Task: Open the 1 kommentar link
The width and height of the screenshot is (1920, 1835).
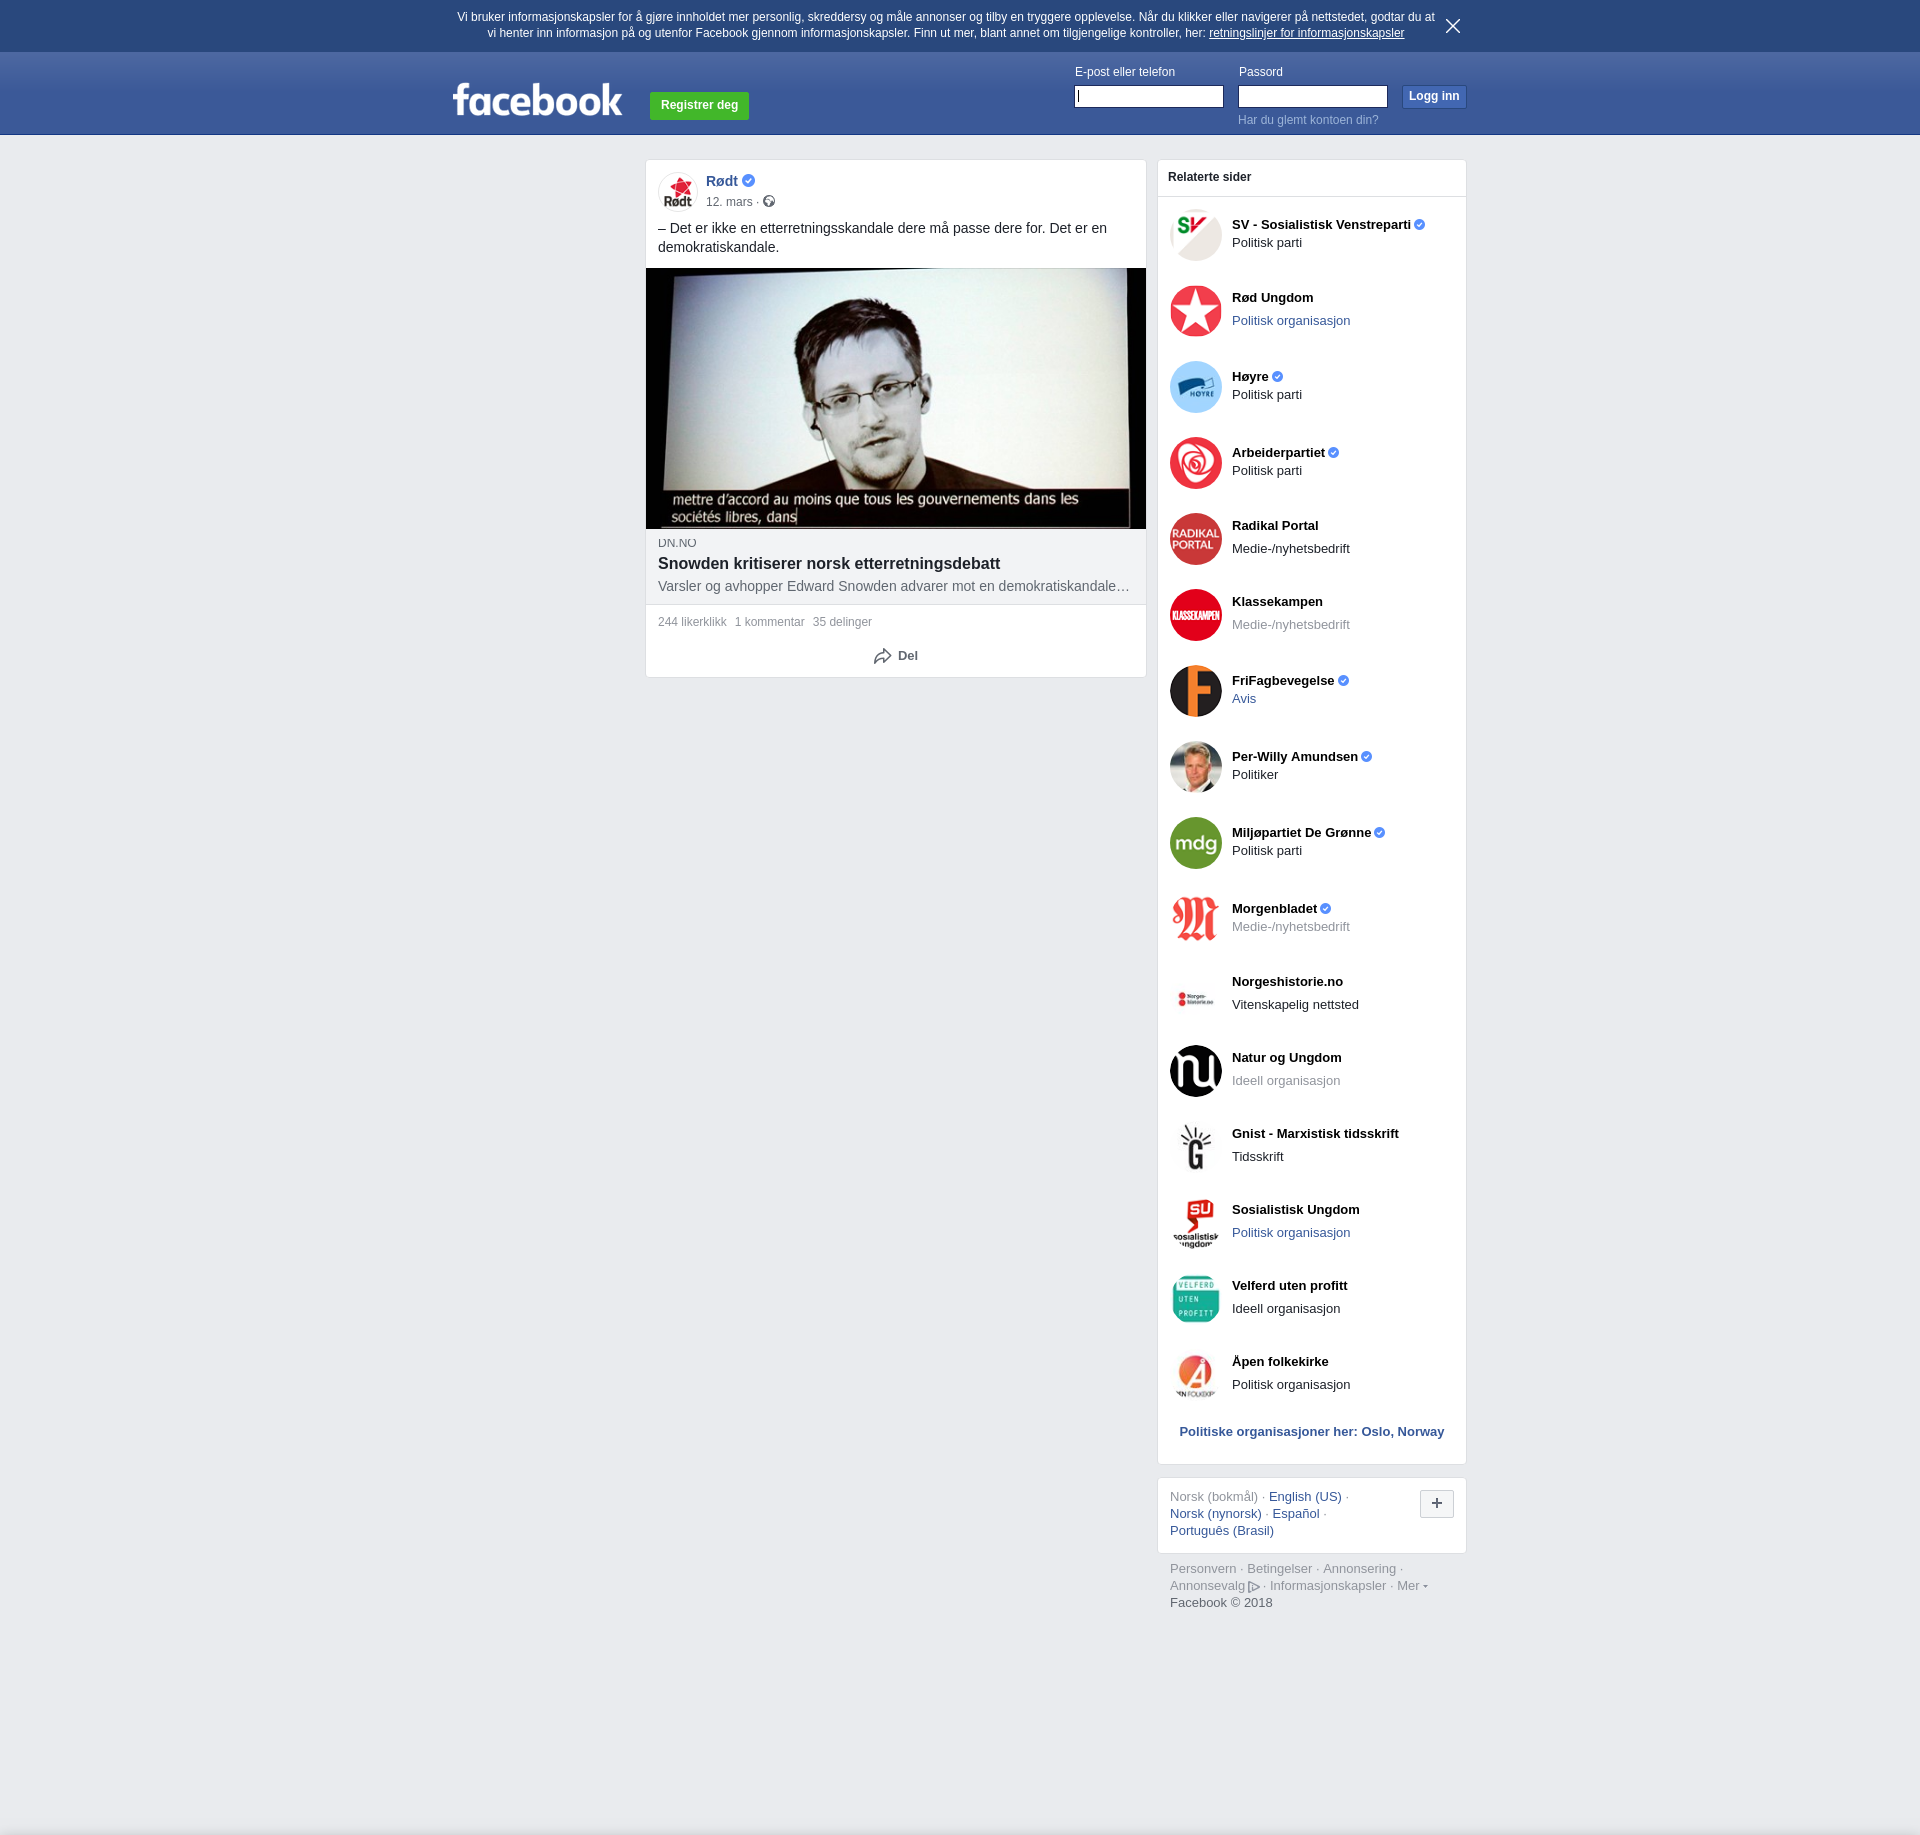Action: coord(769,622)
